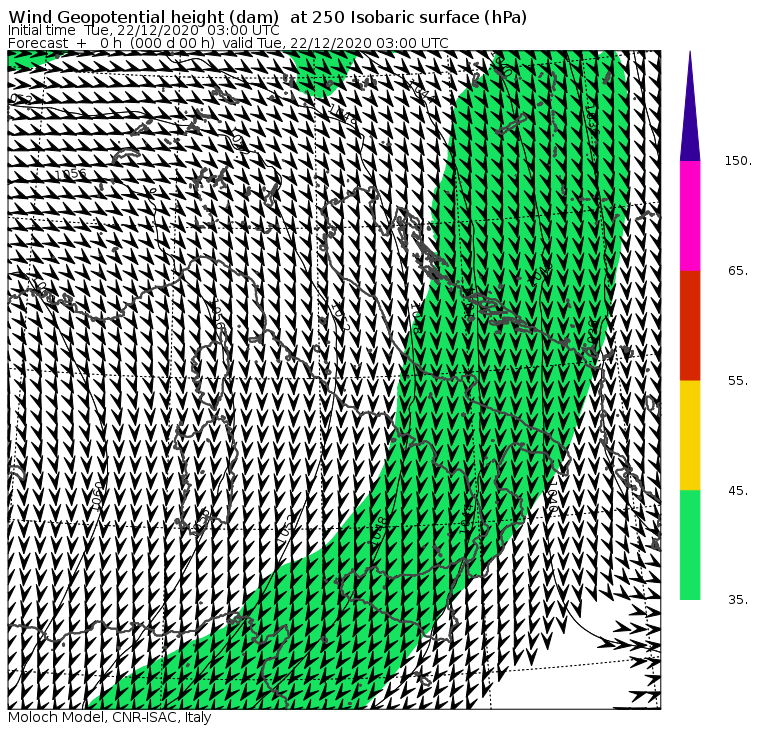Click the red 55–65 color band in legend
Image resolution: width=760 pixels, height=731 pixels.
tap(690, 325)
